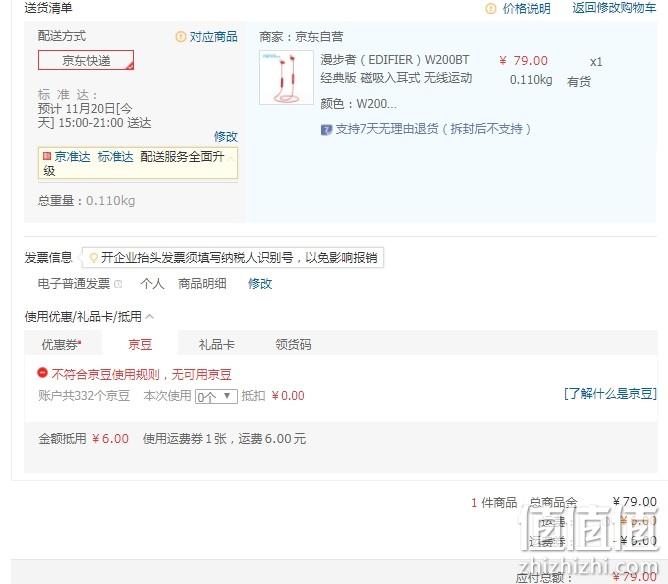
Task: Click 商品明细 invoice content text
Action: click(x=202, y=284)
